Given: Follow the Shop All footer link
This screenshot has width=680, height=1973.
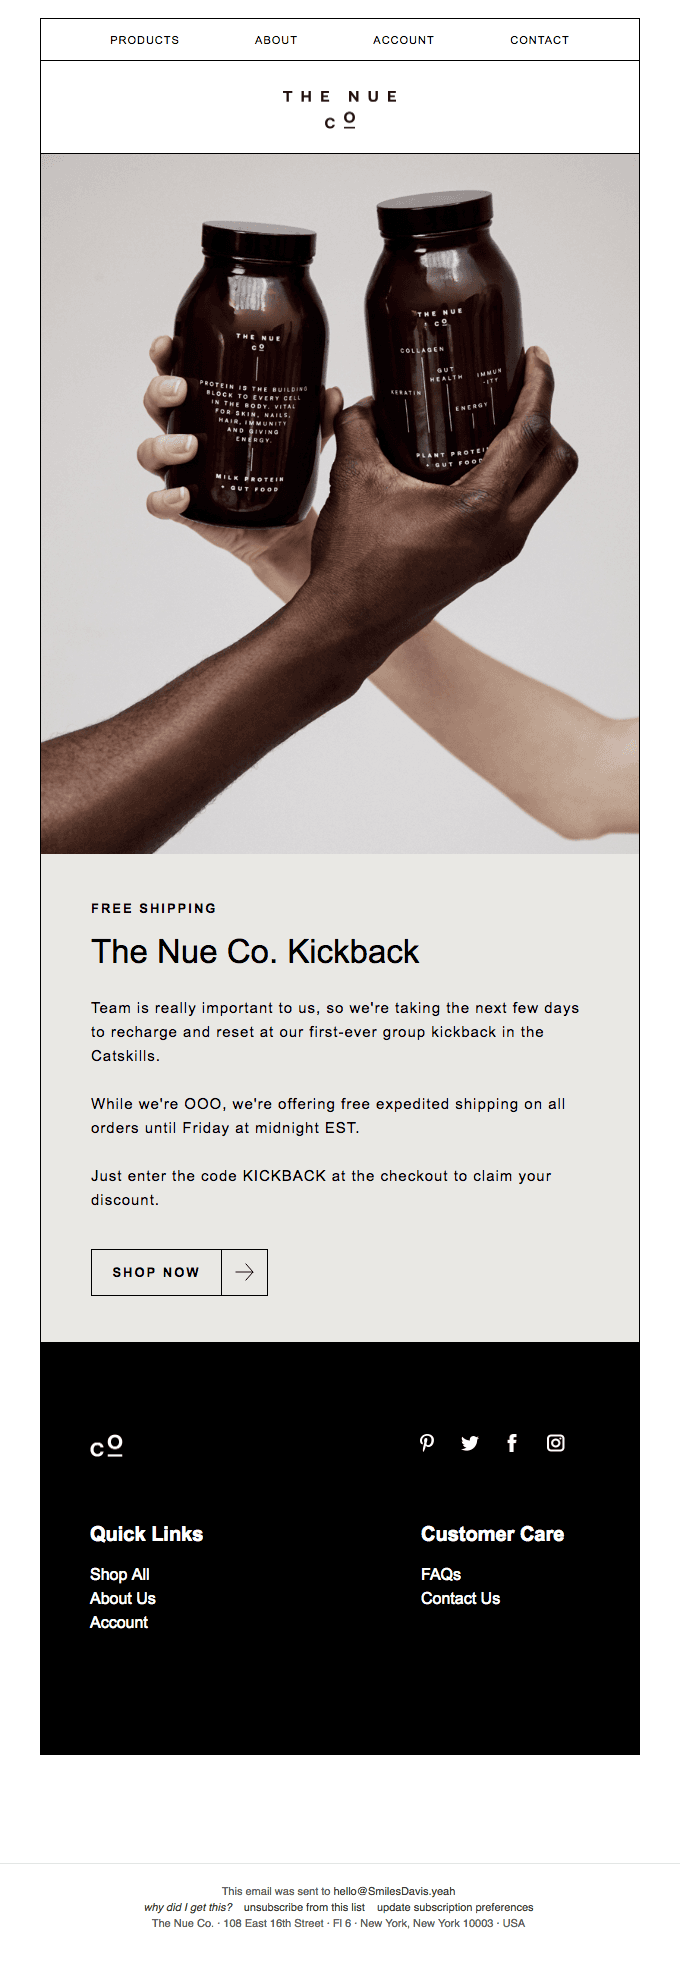Looking at the screenshot, I should point(120,1574).
